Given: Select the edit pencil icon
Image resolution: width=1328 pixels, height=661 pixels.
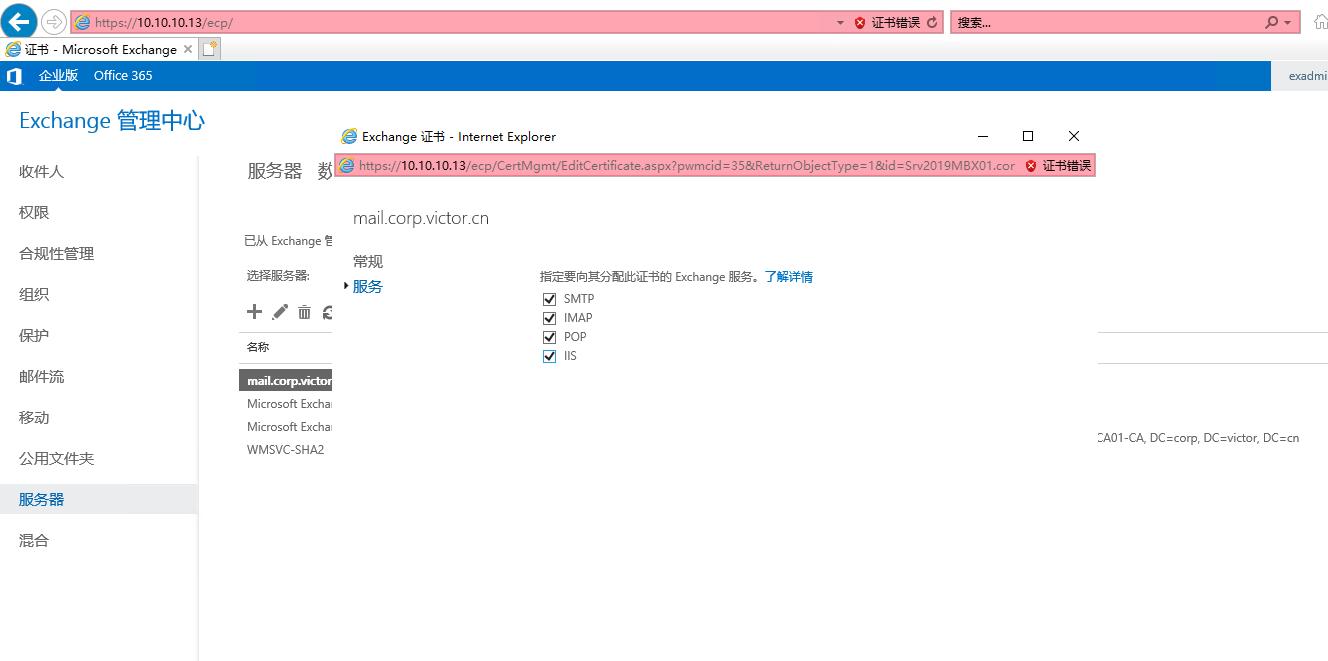Looking at the screenshot, I should click(x=279, y=311).
